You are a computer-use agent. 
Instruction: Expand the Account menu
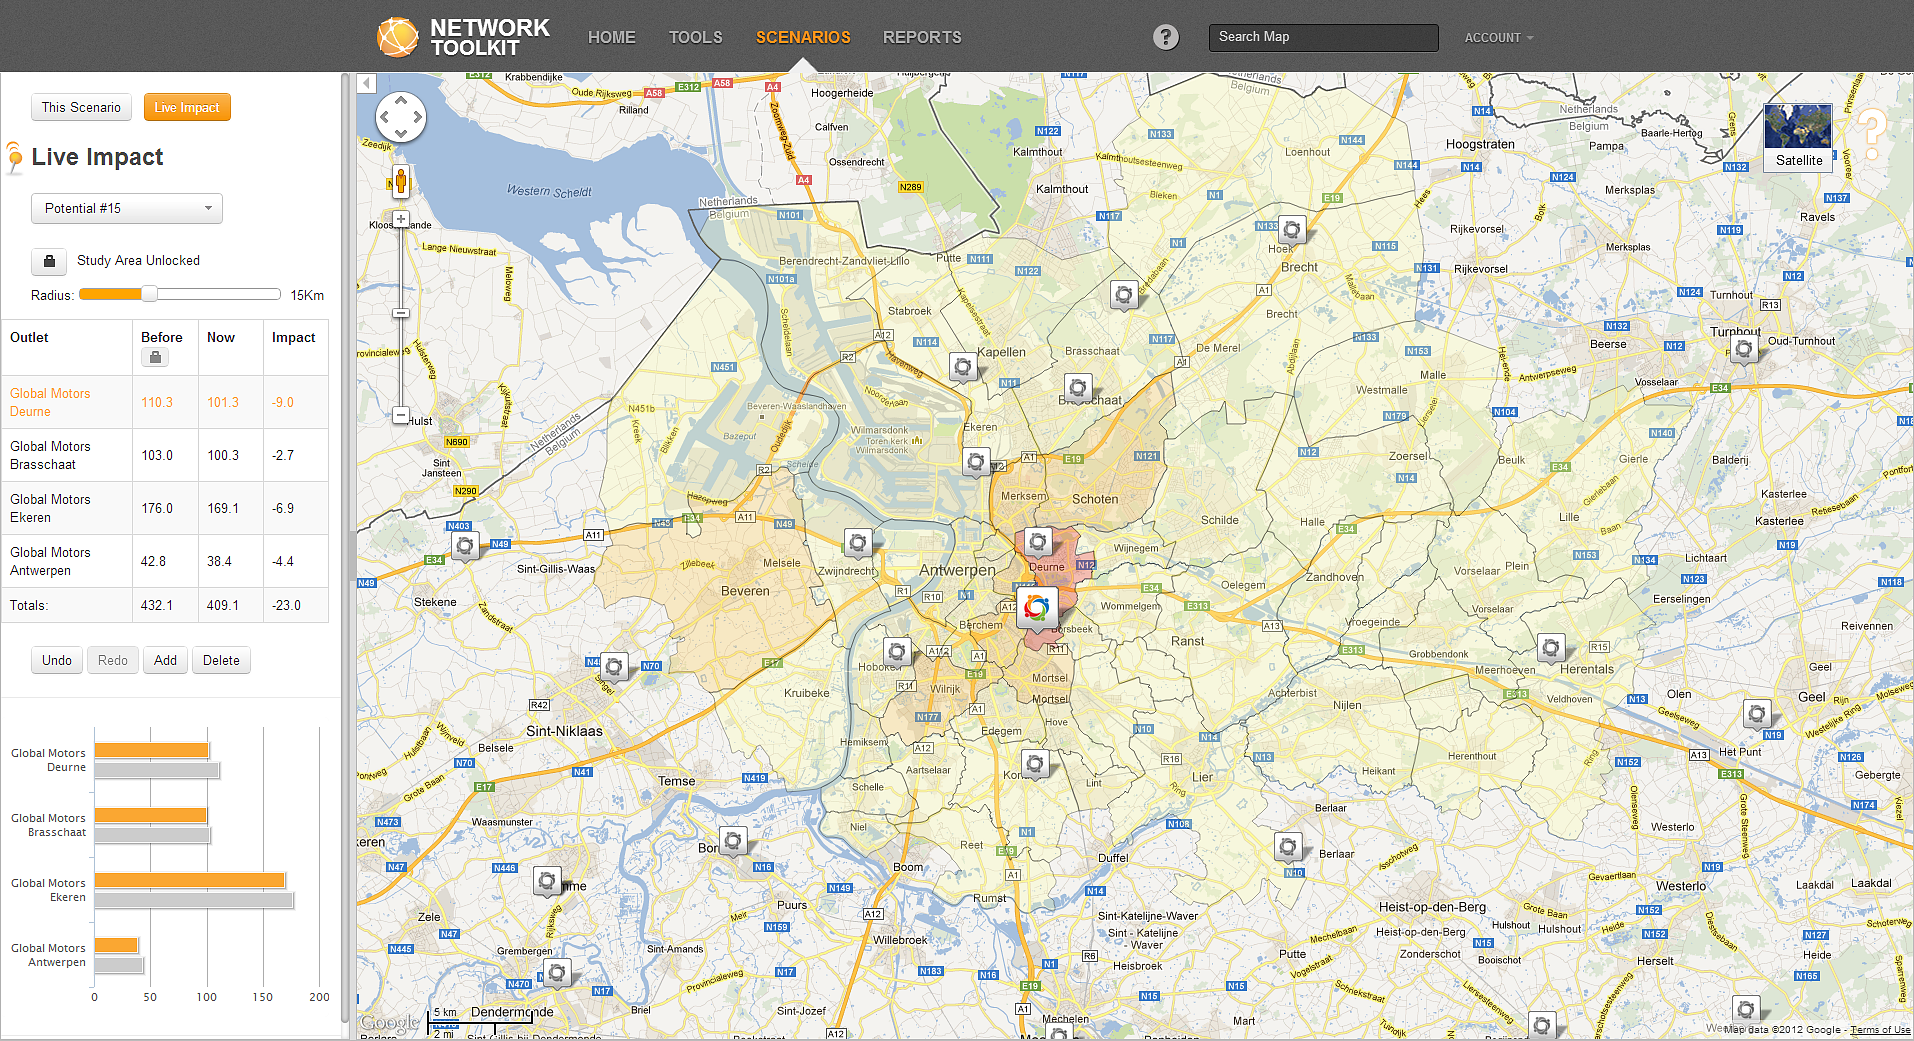(1498, 37)
